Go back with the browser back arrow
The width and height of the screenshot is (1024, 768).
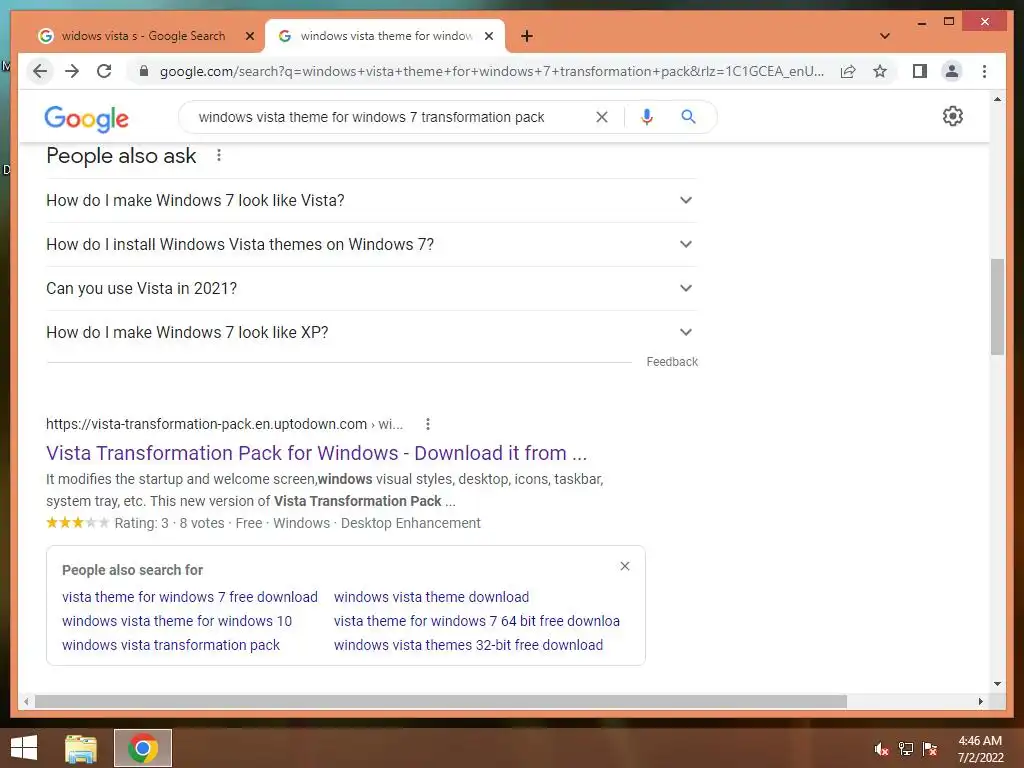pos(40,71)
